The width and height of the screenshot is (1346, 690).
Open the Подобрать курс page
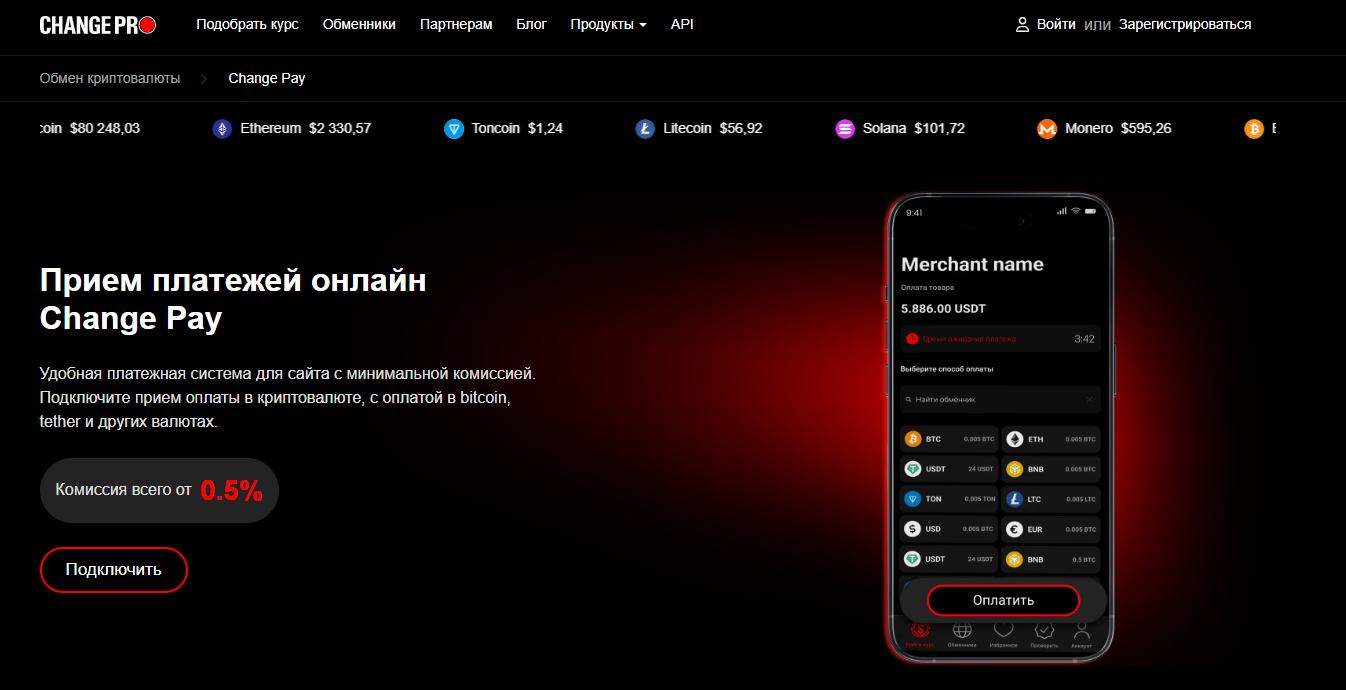[x=247, y=24]
